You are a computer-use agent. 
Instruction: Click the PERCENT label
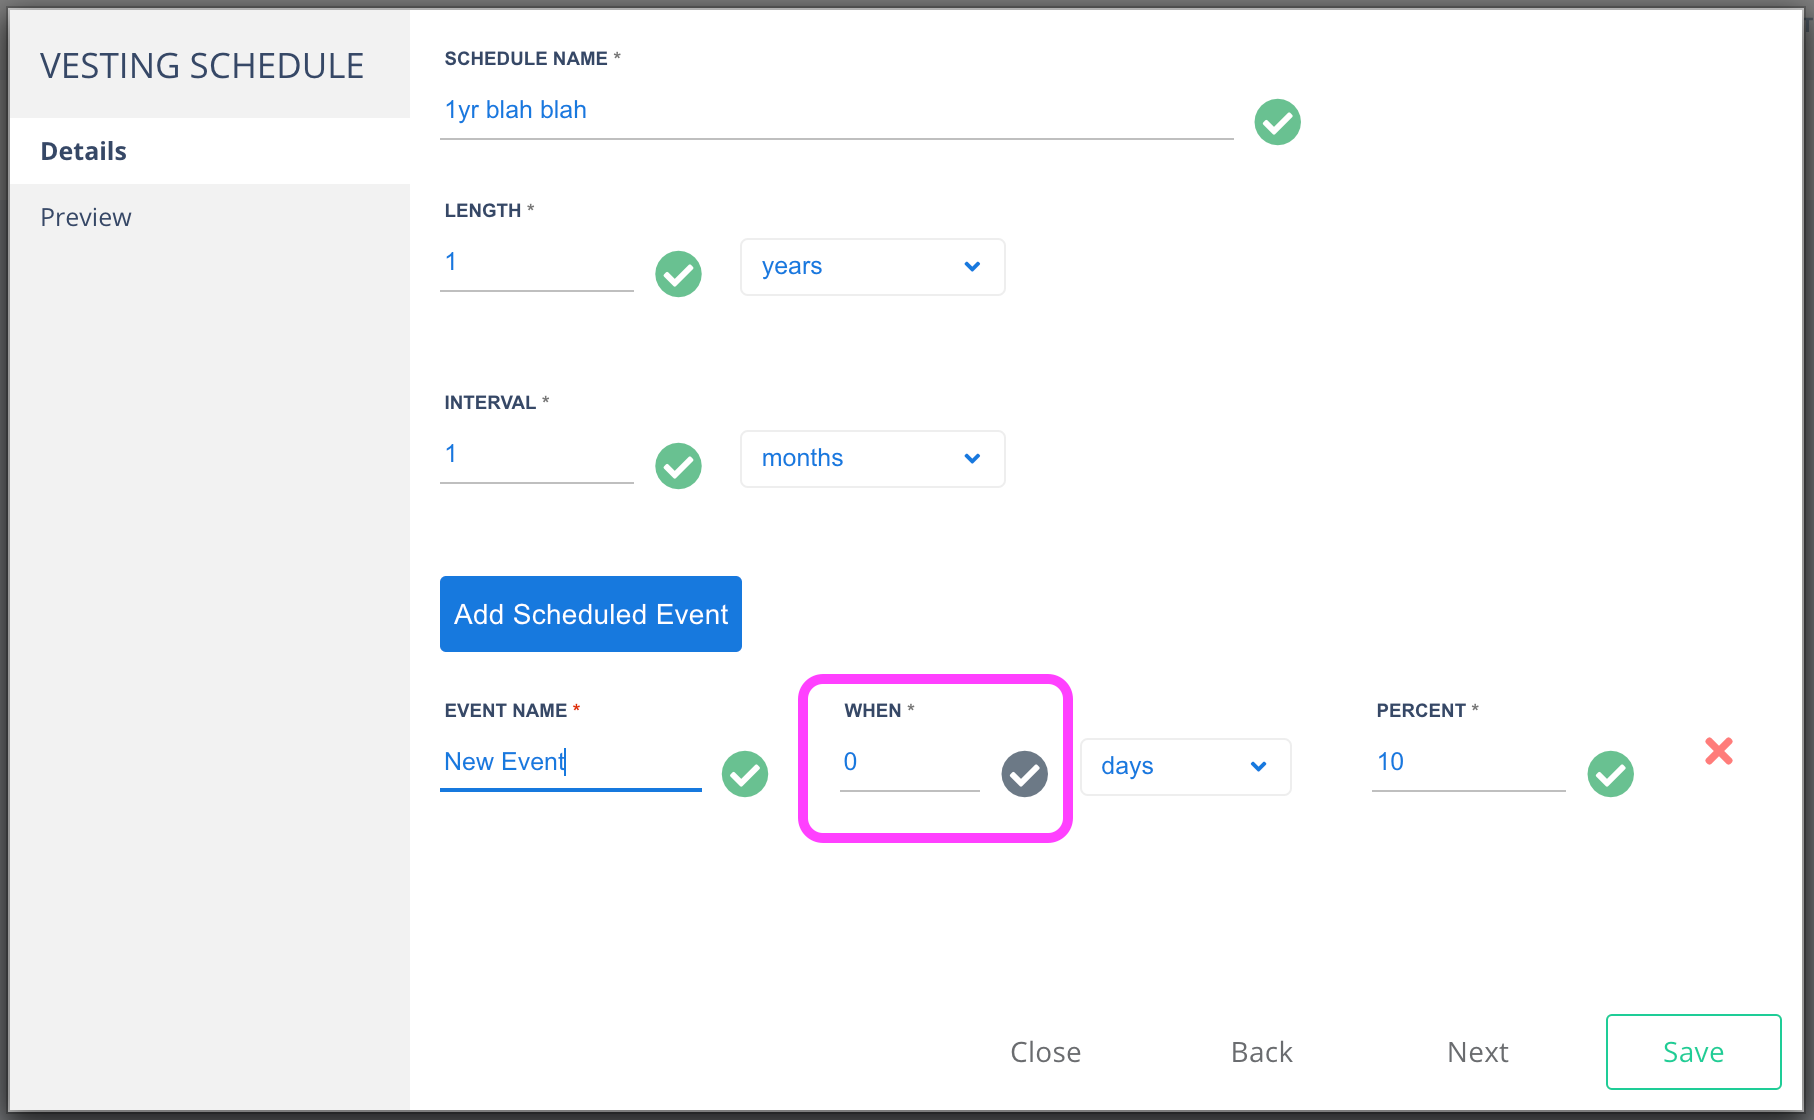tap(1421, 711)
